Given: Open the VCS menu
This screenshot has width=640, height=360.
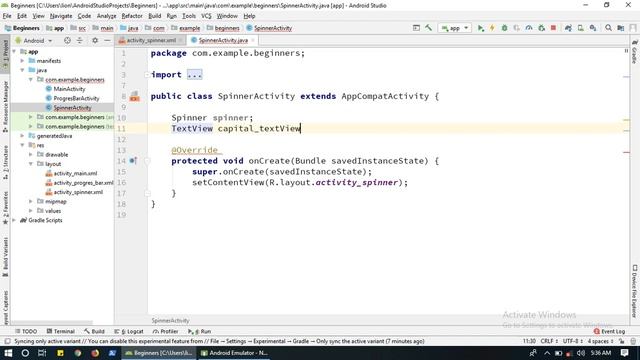Looking at the screenshot, I should 206,16.
